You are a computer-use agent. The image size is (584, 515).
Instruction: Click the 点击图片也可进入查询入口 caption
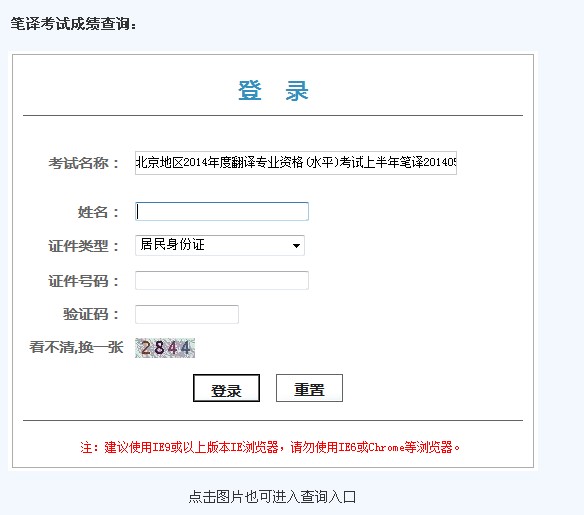272,497
